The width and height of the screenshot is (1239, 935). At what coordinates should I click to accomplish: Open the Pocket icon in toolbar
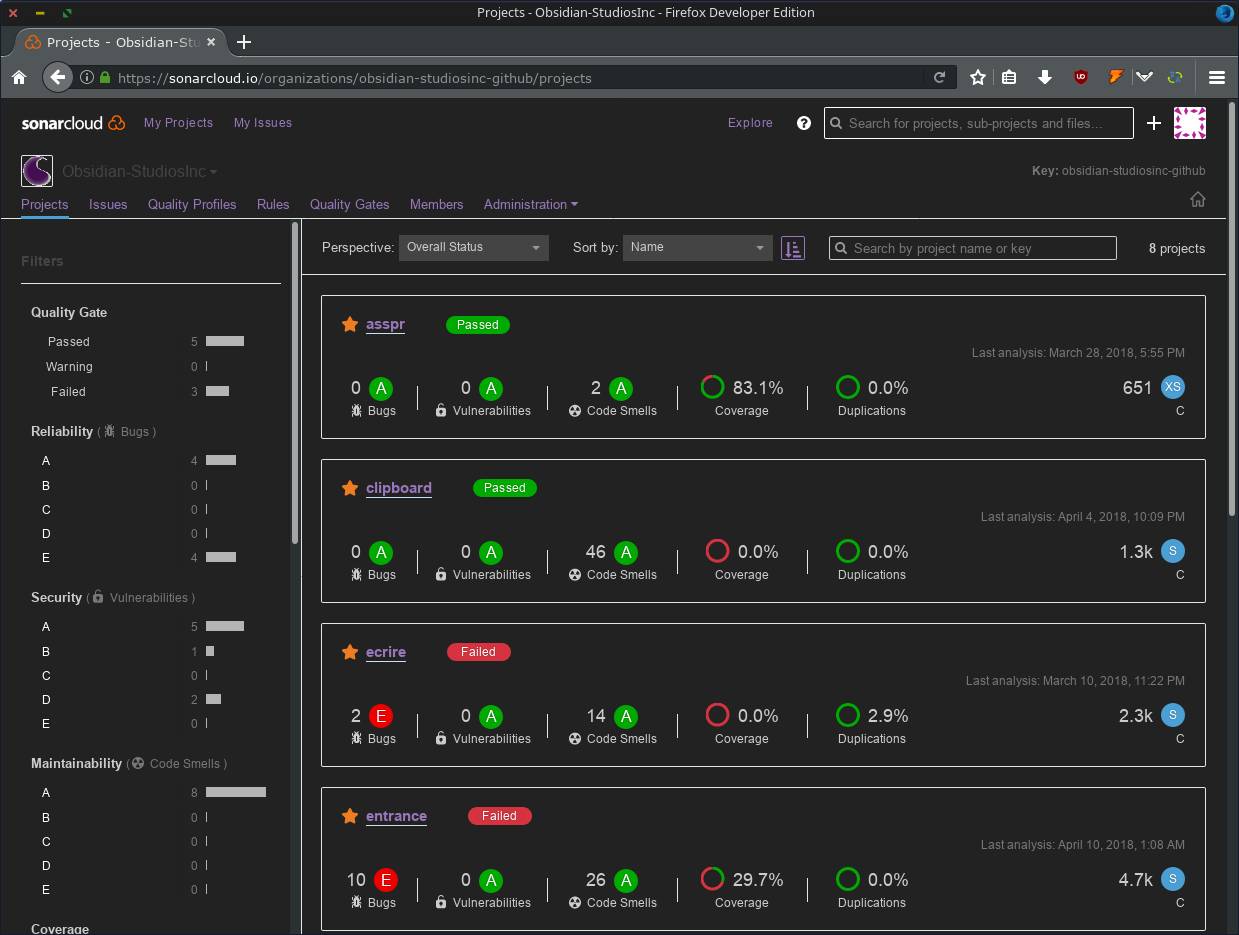click(x=1145, y=77)
